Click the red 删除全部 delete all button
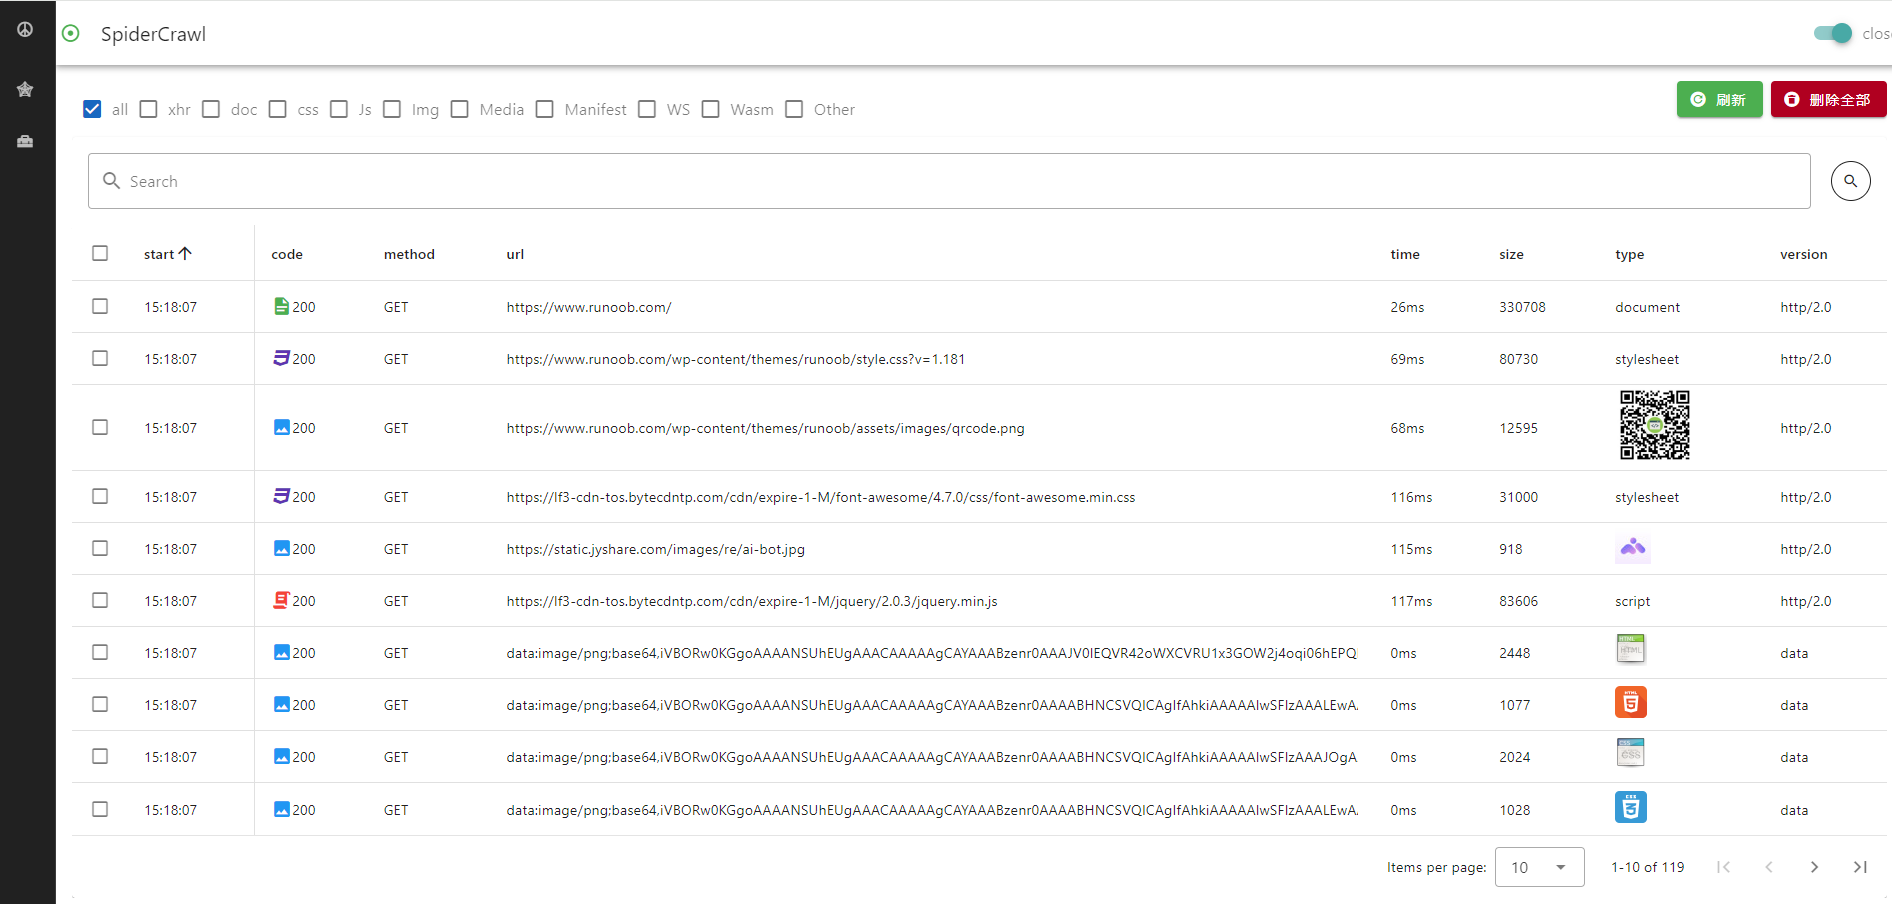1892x904 pixels. tap(1828, 99)
